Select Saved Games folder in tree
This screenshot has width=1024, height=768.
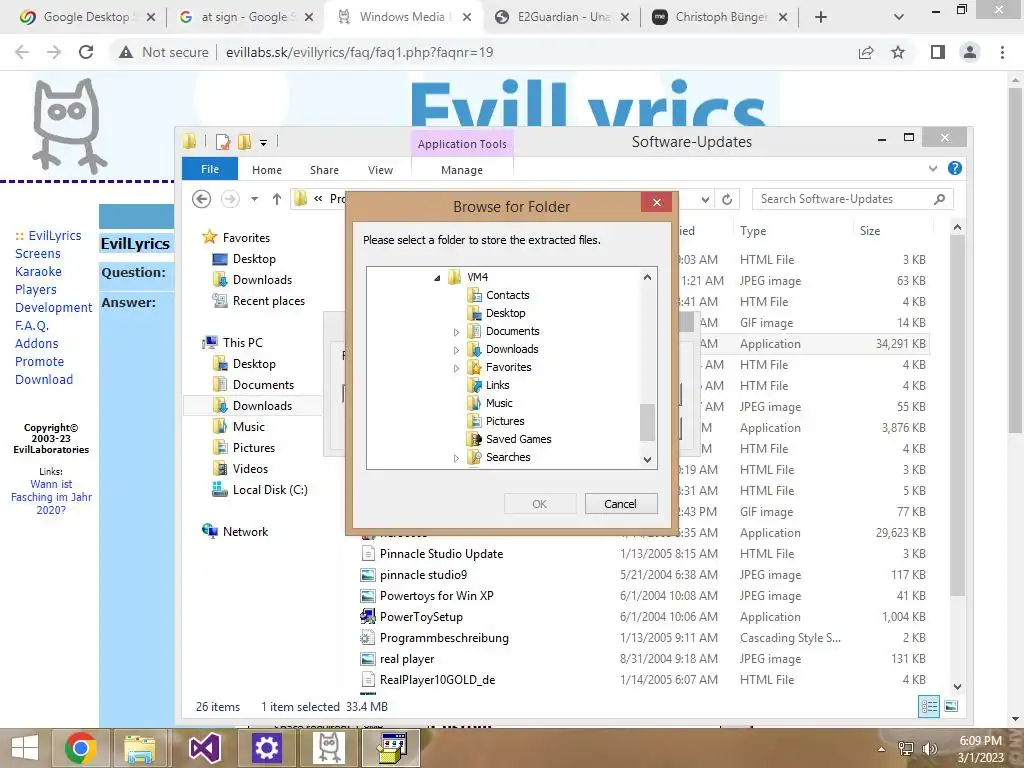519,440
